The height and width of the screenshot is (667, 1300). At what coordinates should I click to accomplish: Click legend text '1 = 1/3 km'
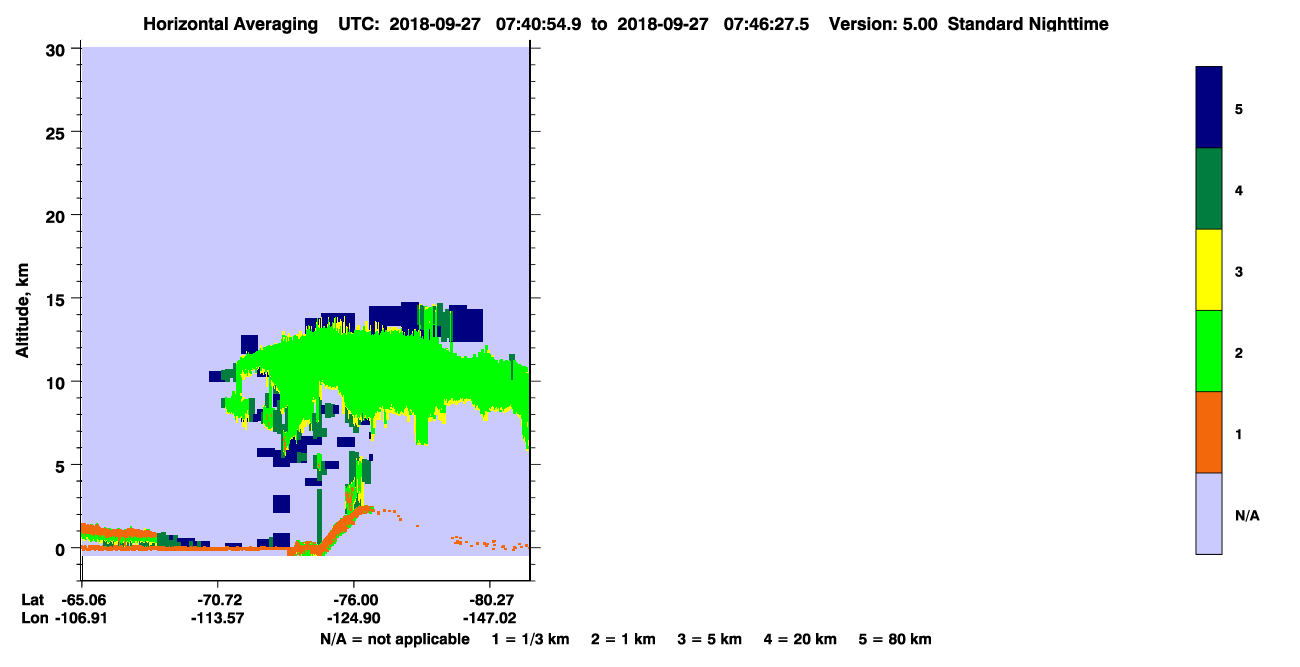click(531, 639)
